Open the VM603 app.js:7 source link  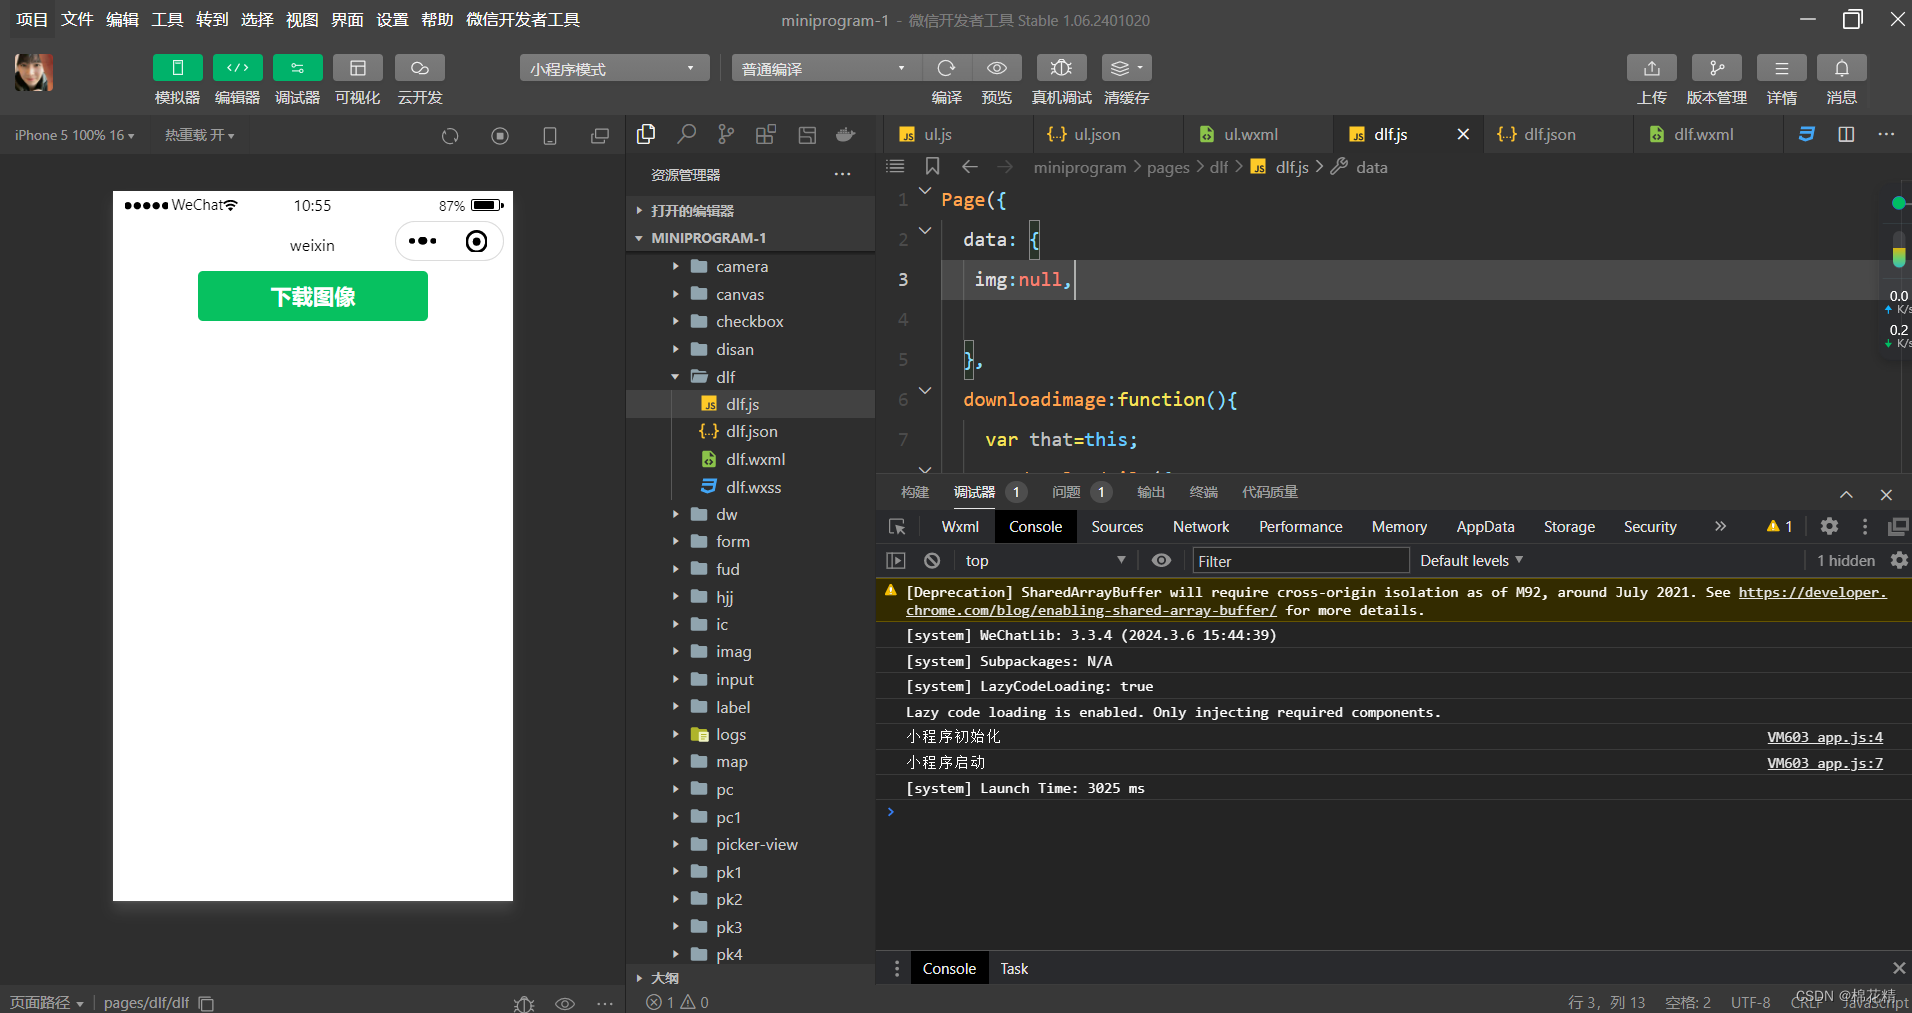point(1825,763)
